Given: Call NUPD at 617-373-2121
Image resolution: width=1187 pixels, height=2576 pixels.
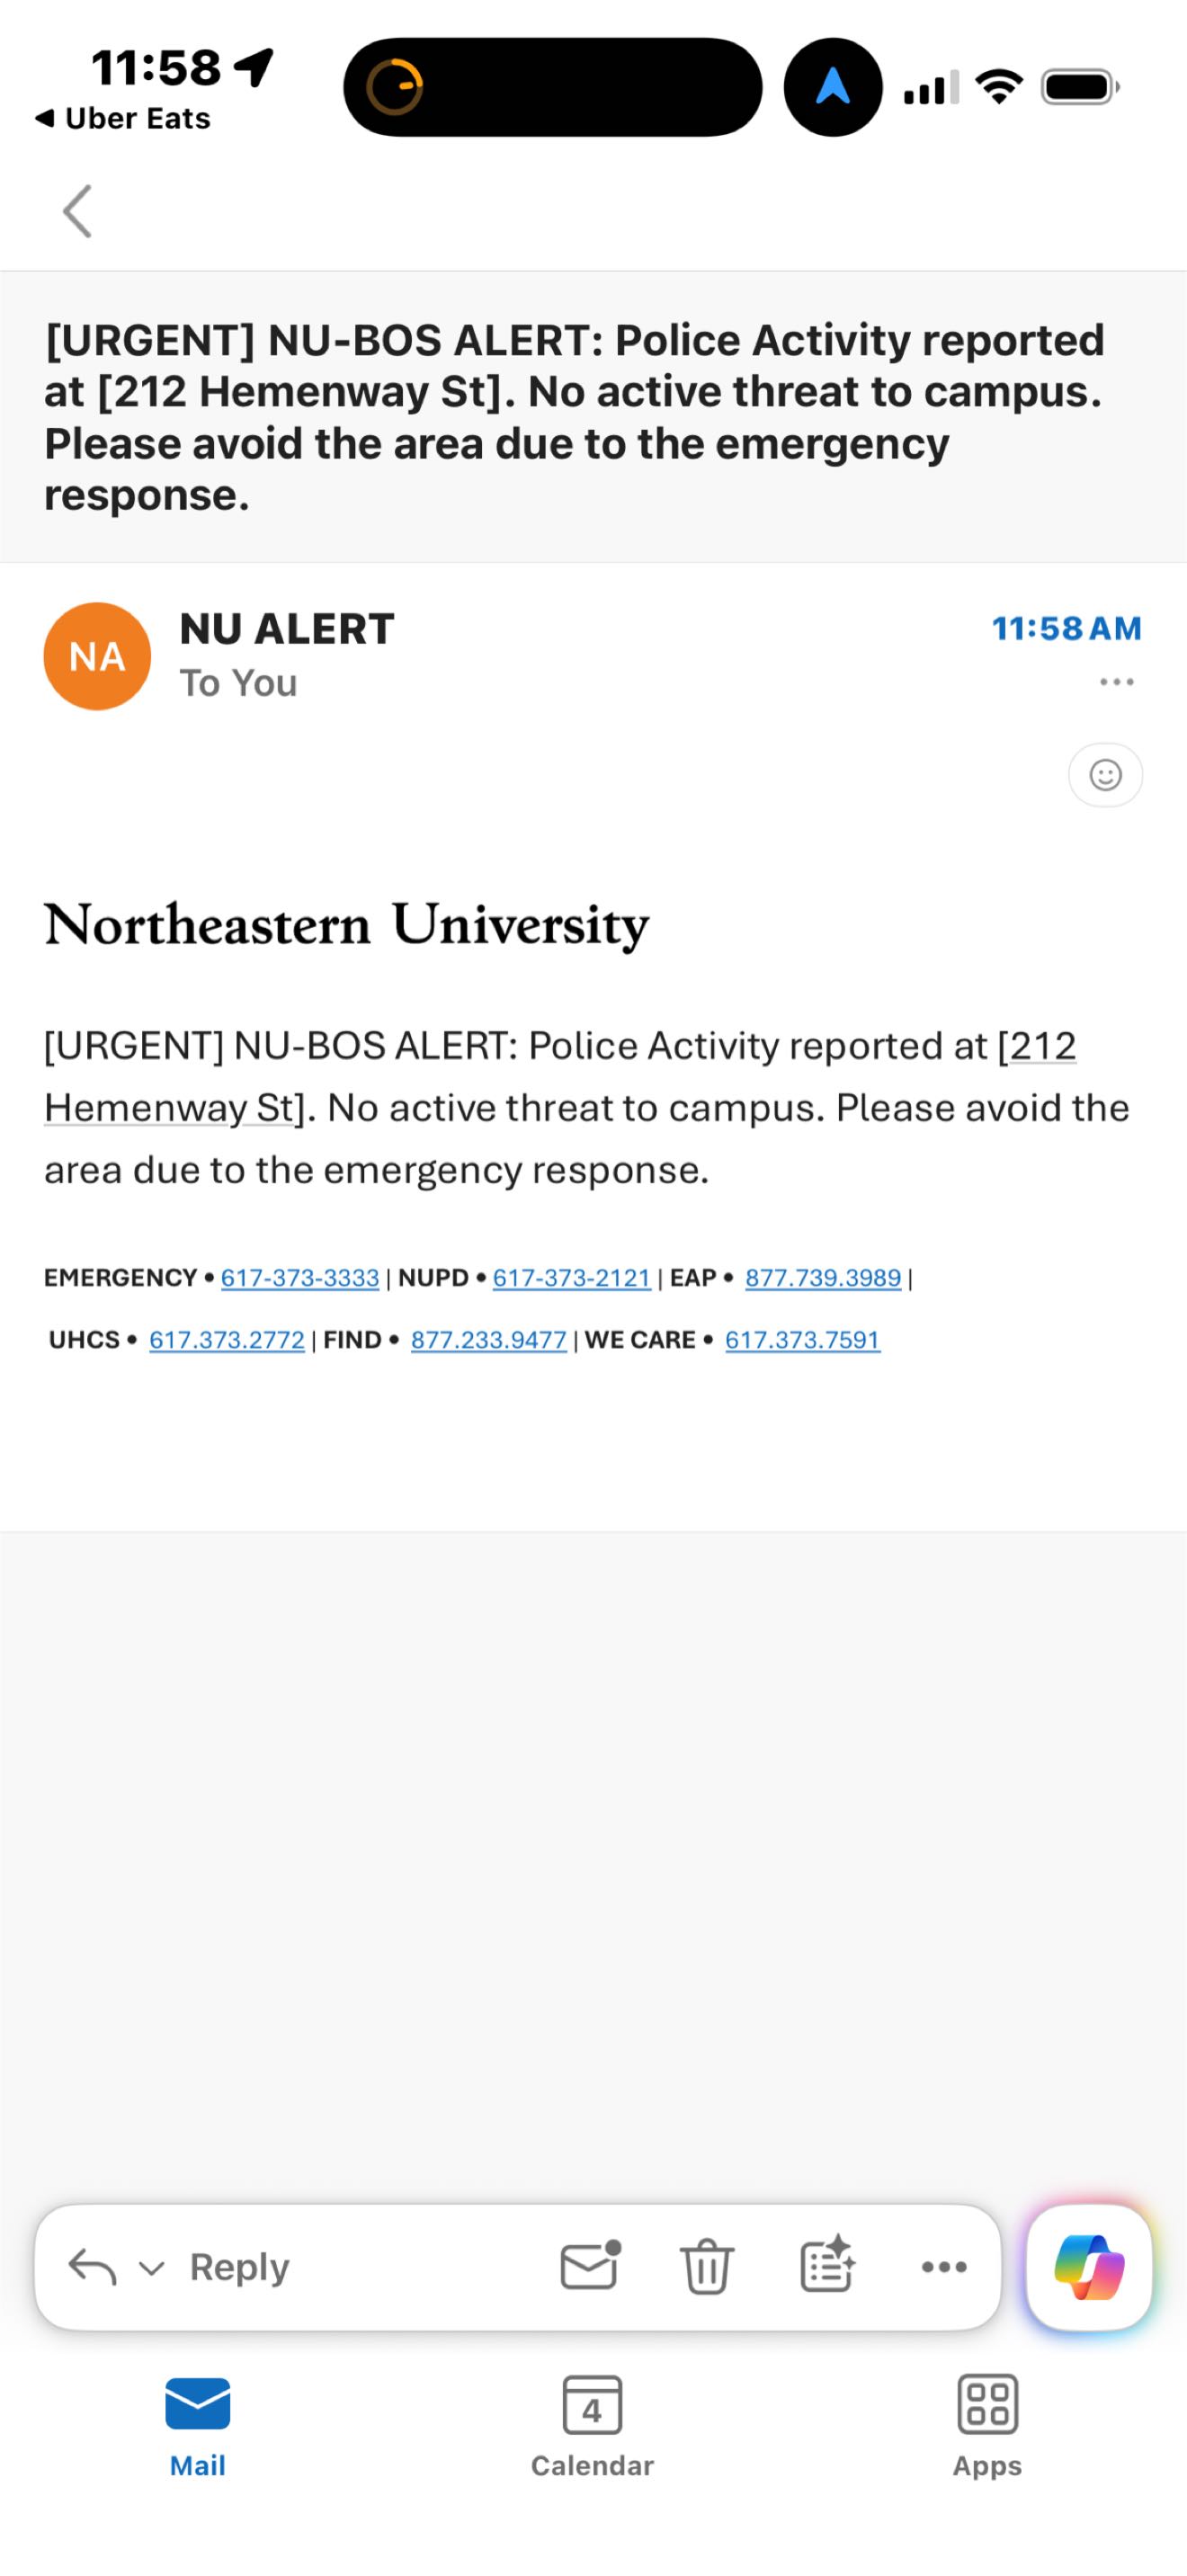Looking at the screenshot, I should (x=572, y=1278).
